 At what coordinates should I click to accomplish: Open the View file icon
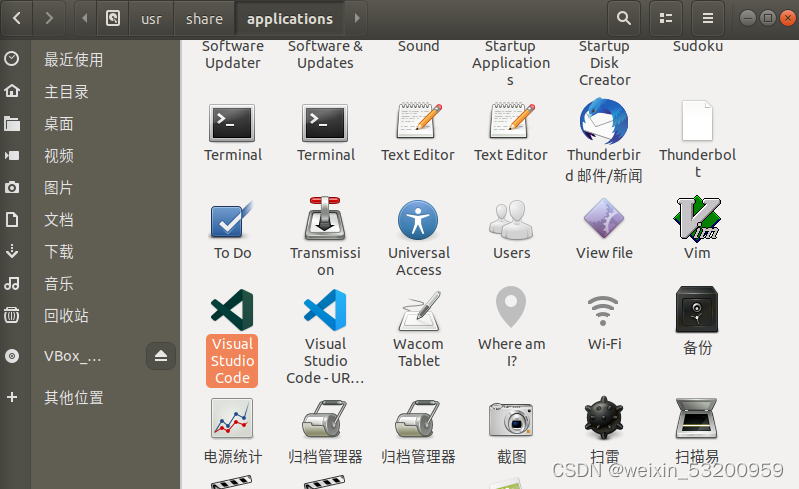(x=604, y=219)
